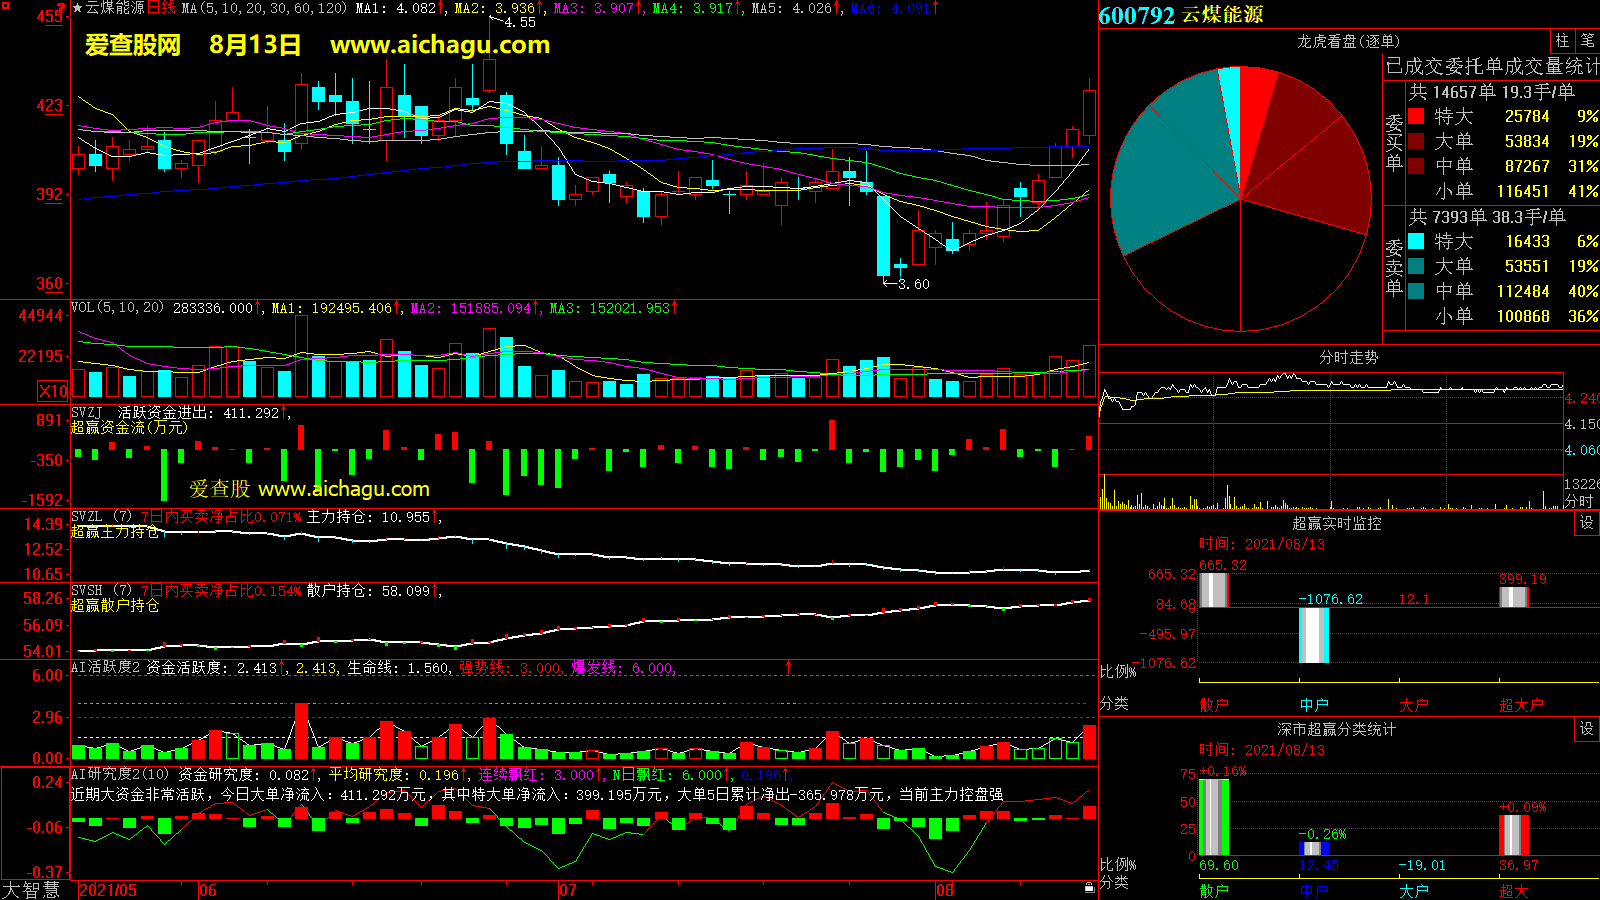This screenshot has width=1600, height=900.
Task: Click the X10 volume scale marker
Action: coord(53,391)
